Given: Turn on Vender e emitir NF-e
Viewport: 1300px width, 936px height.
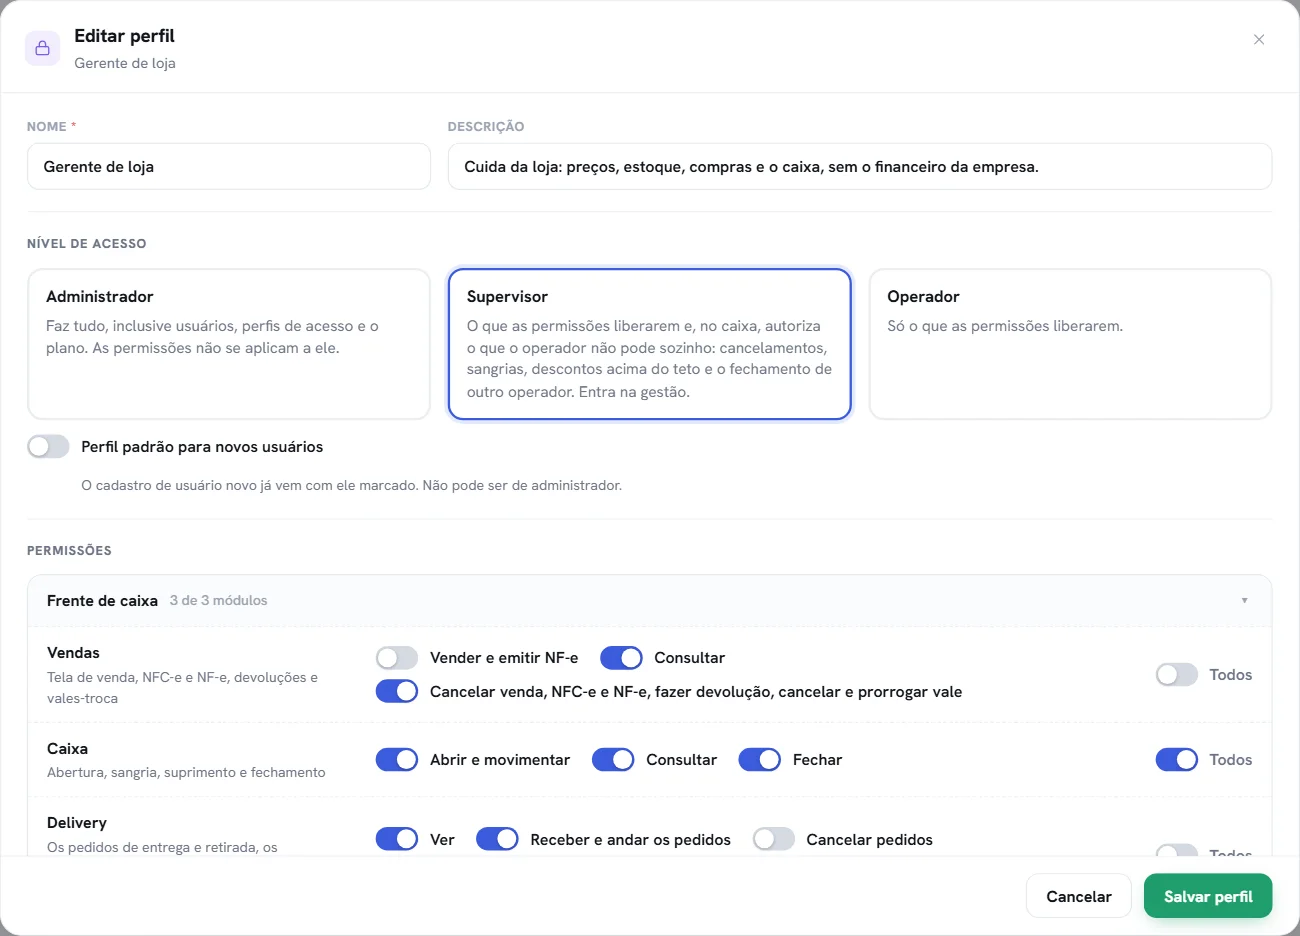Looking at the screenshot, I should point(397,658).
